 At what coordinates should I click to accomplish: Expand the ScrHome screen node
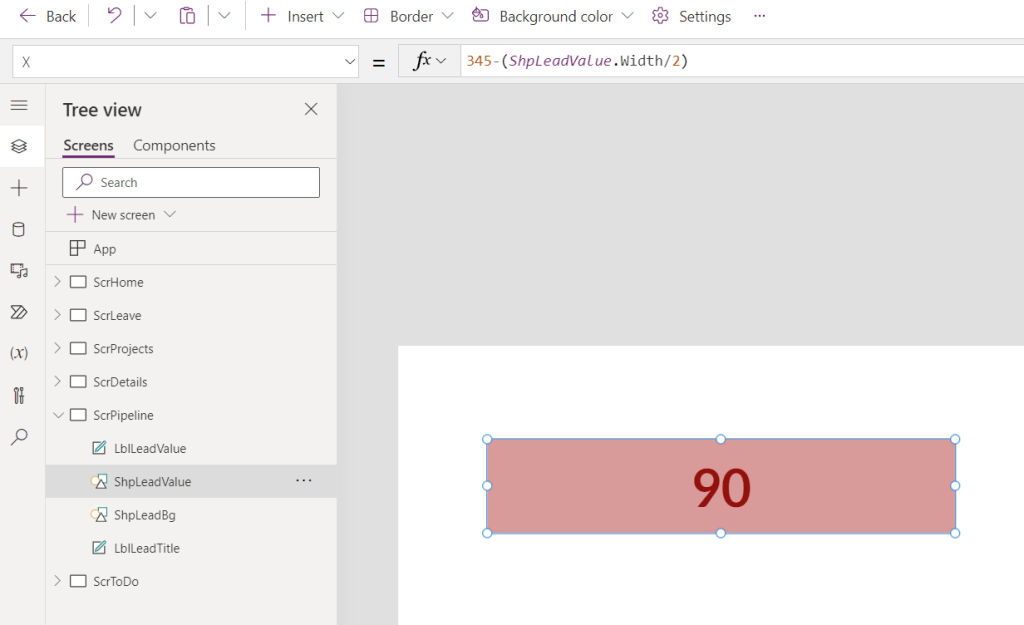58,281
